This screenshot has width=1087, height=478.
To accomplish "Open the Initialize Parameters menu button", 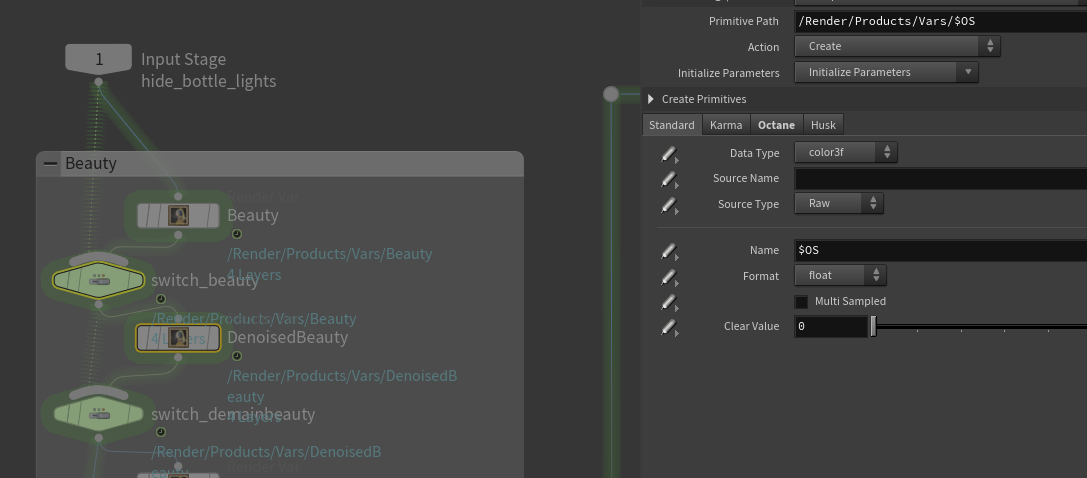I will 886,72.
